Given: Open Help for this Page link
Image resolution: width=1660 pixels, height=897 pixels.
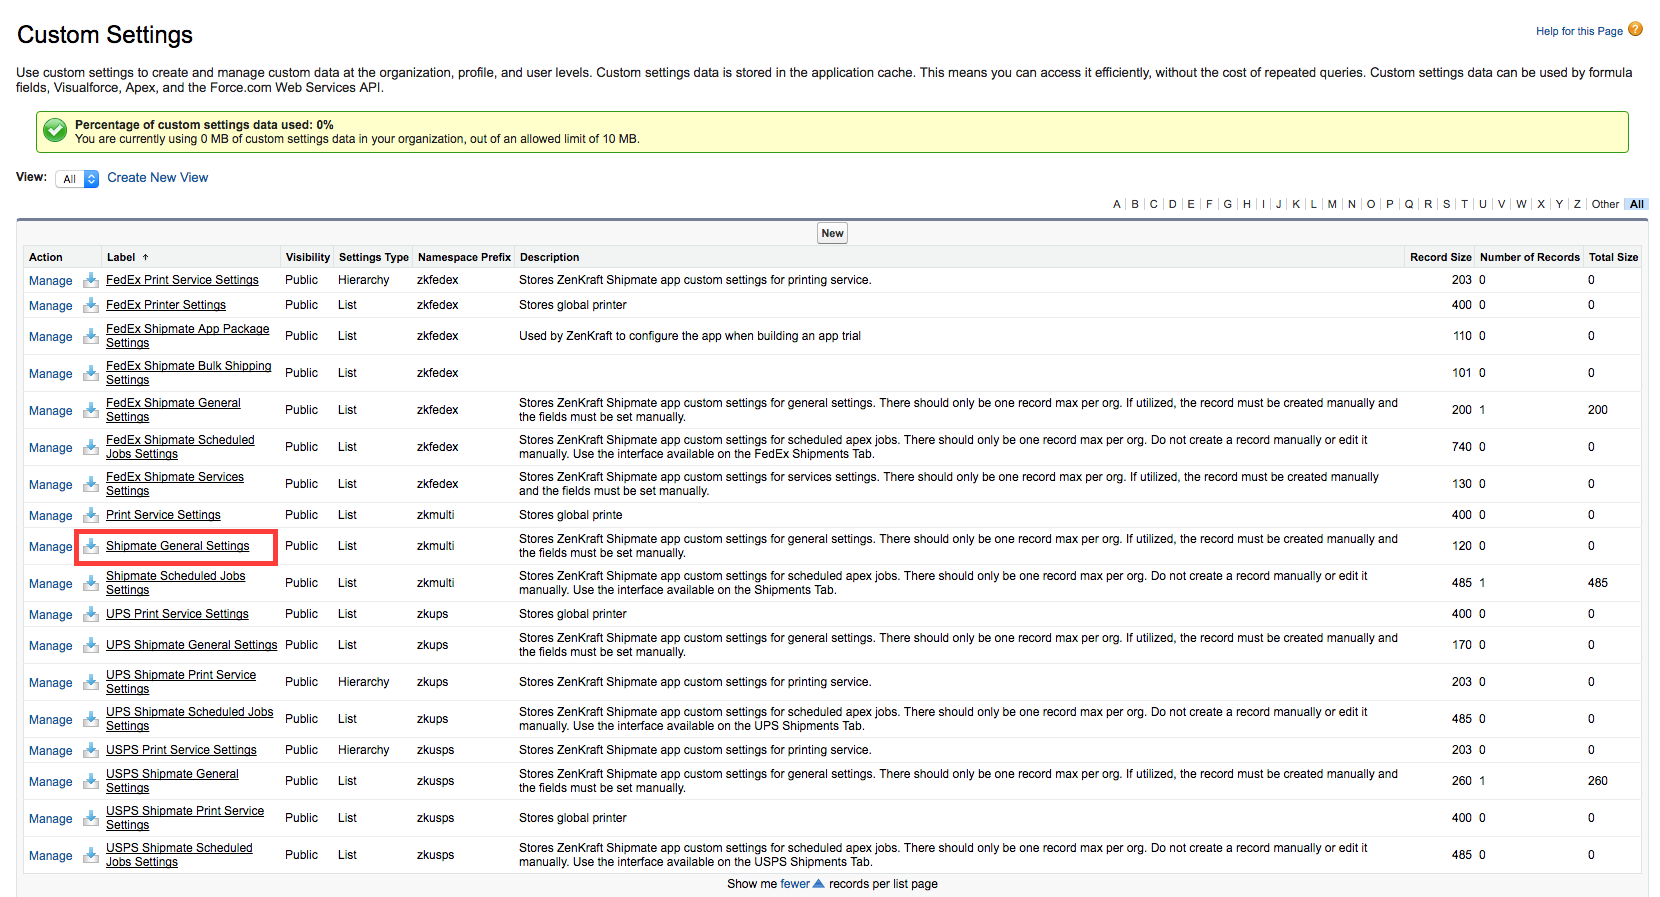Looking at the screenshot, I should click(x=1579, y=31).
